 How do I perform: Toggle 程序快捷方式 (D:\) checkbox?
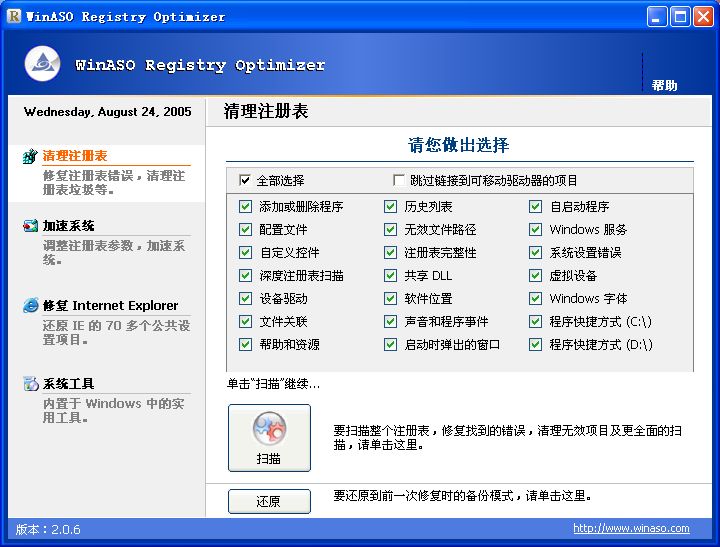535,344
